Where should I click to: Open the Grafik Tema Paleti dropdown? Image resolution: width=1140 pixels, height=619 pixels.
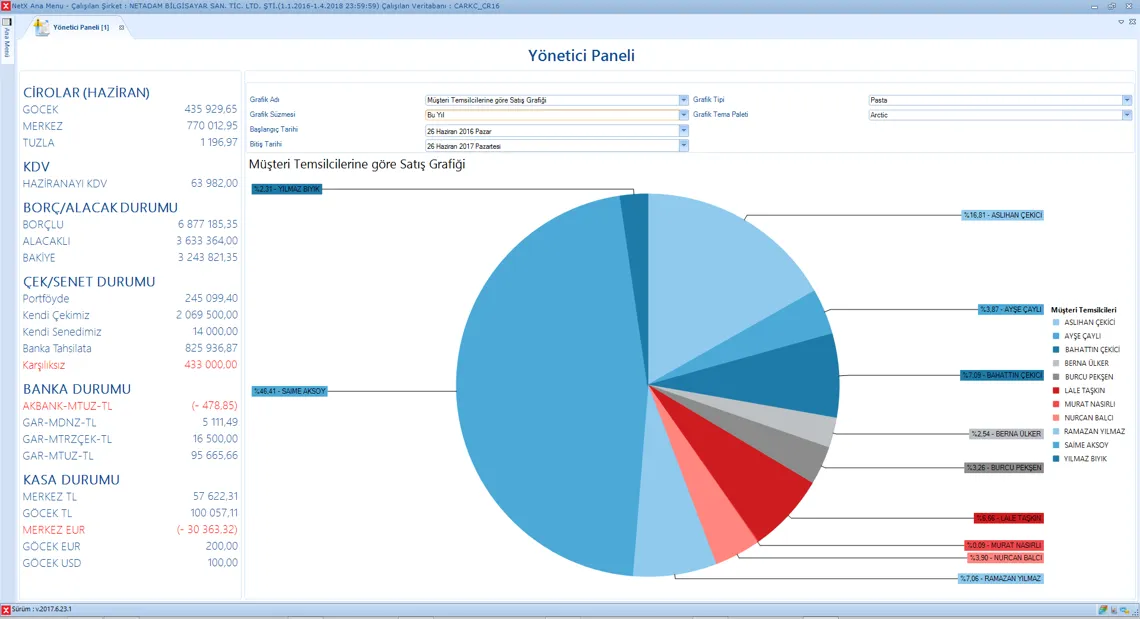point(1126,115)
